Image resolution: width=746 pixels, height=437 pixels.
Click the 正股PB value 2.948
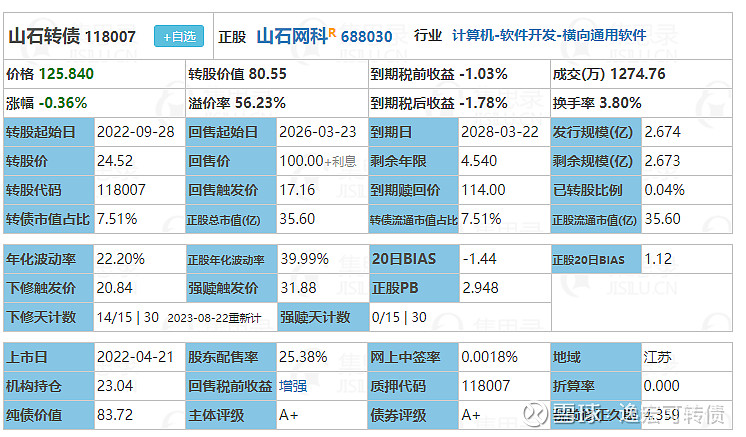[481, 288]
